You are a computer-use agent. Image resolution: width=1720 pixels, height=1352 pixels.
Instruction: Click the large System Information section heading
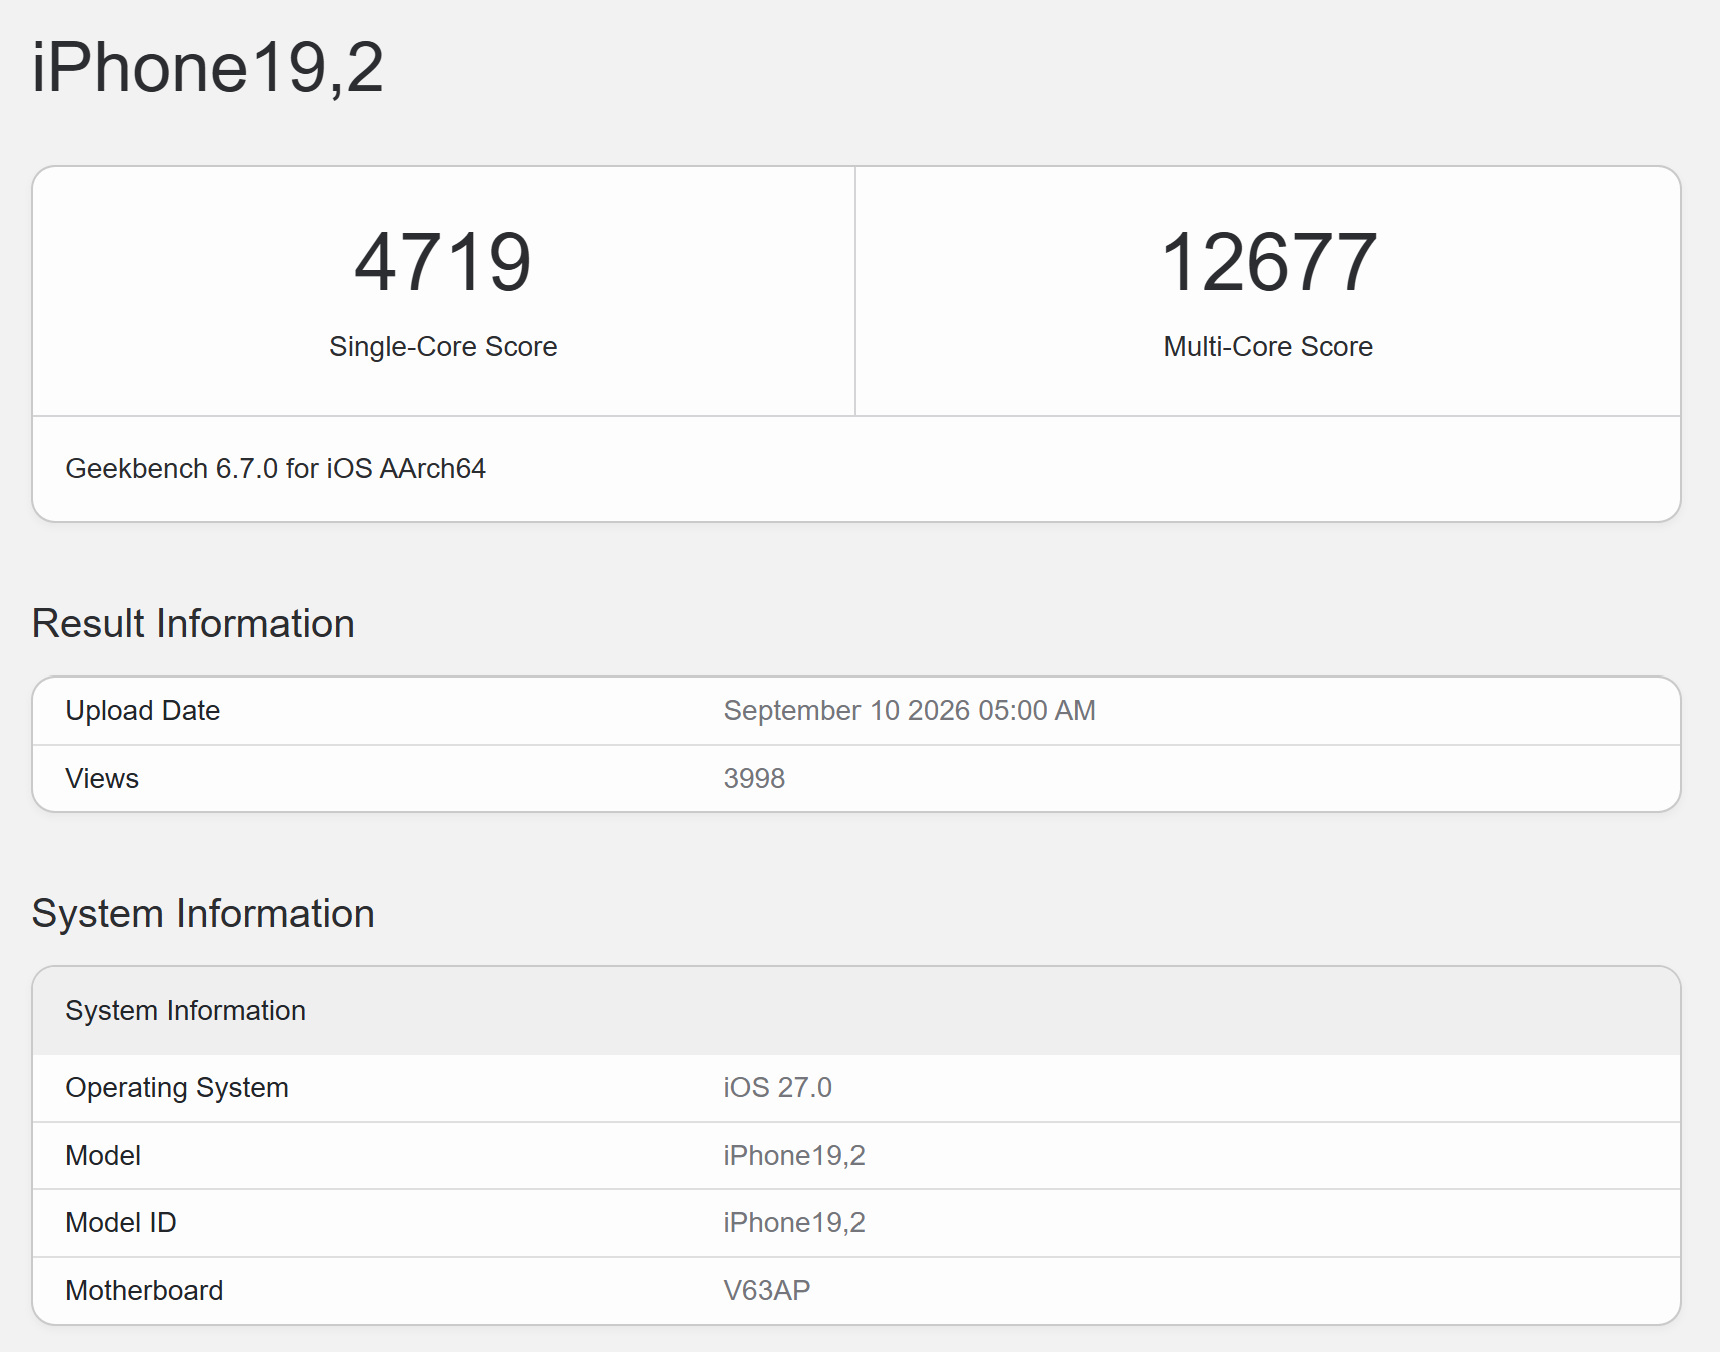[203, 913]
